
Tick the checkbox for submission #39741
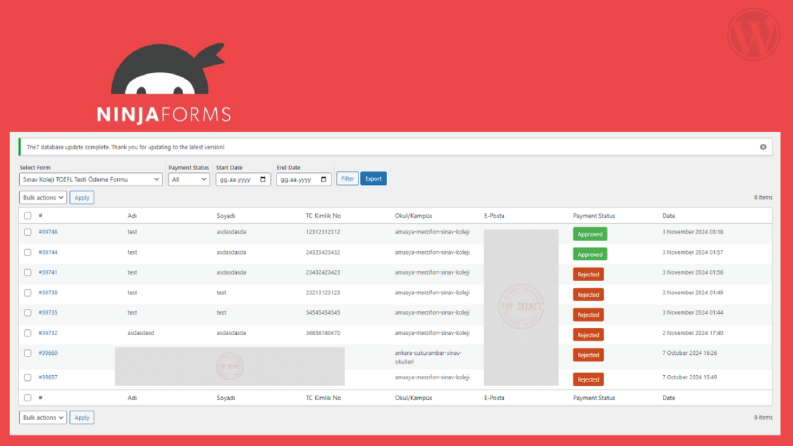(x=28, y=273)
